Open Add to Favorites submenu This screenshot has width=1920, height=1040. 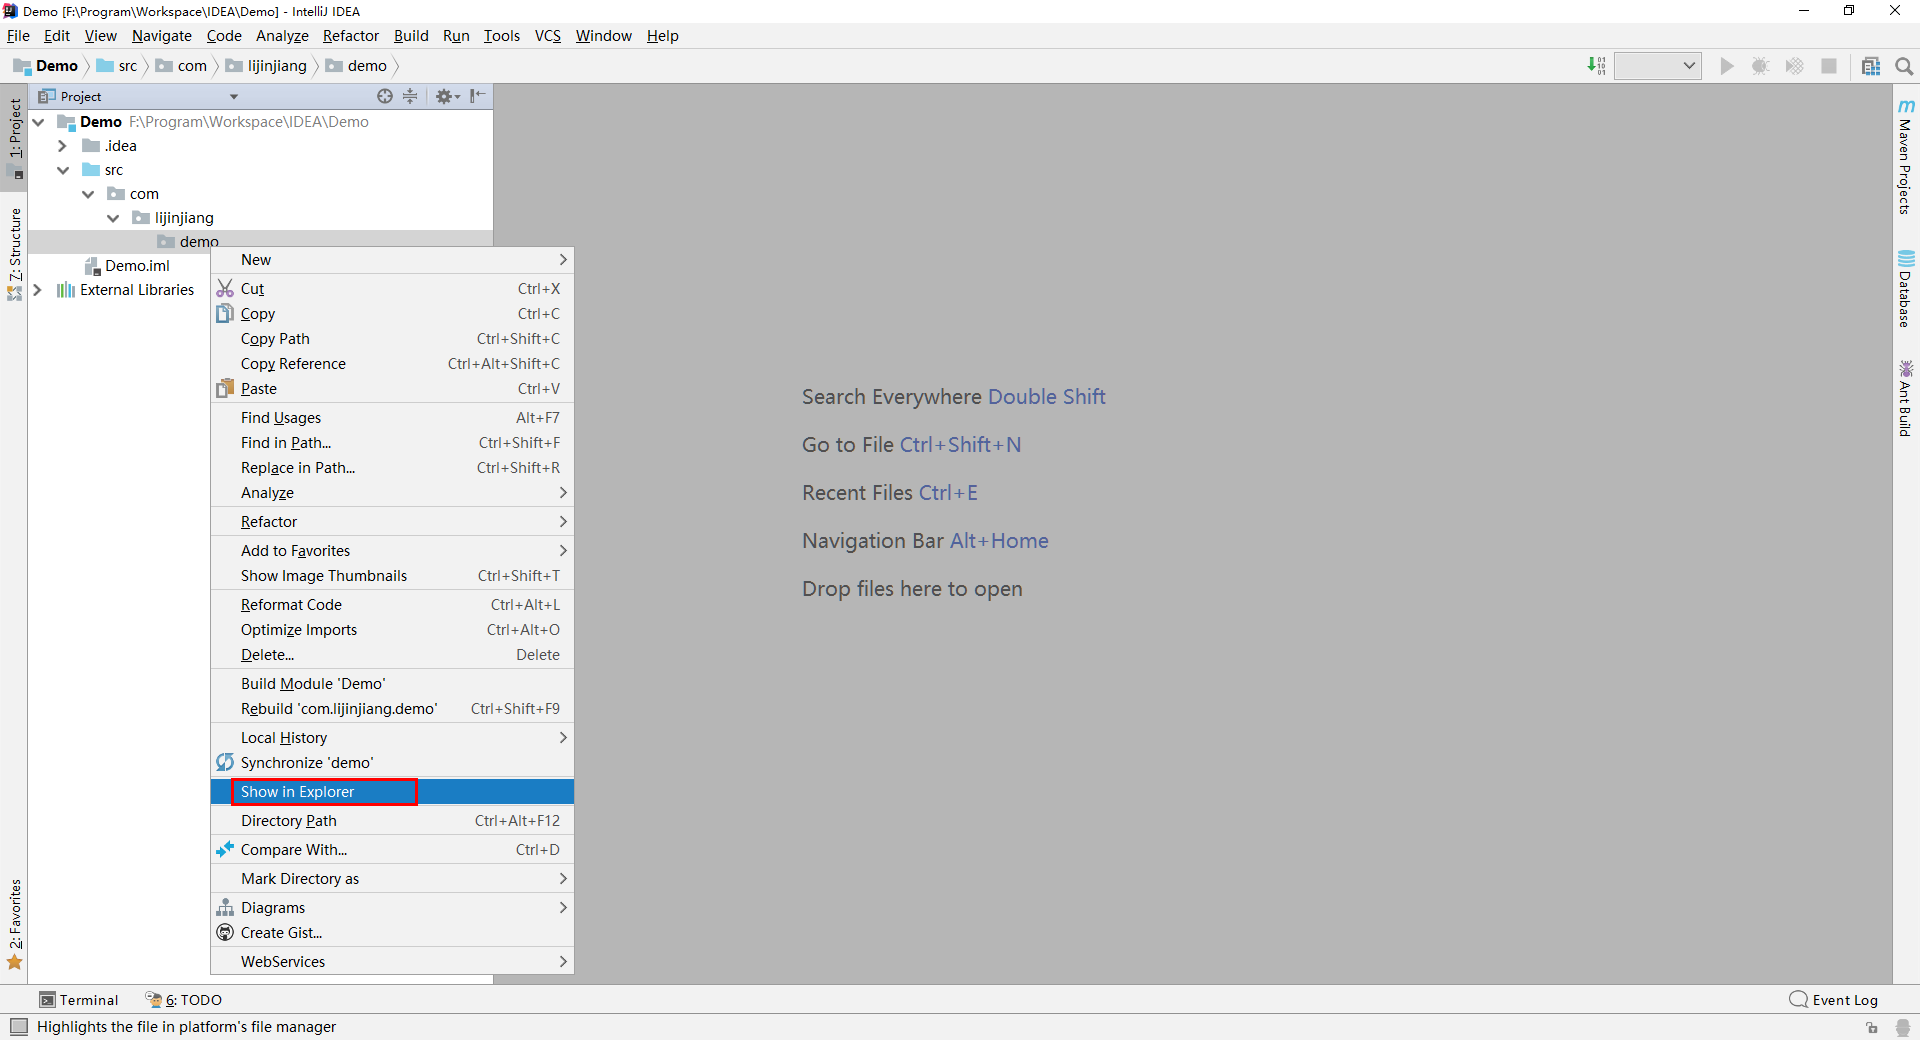click(x=392, y=551)
